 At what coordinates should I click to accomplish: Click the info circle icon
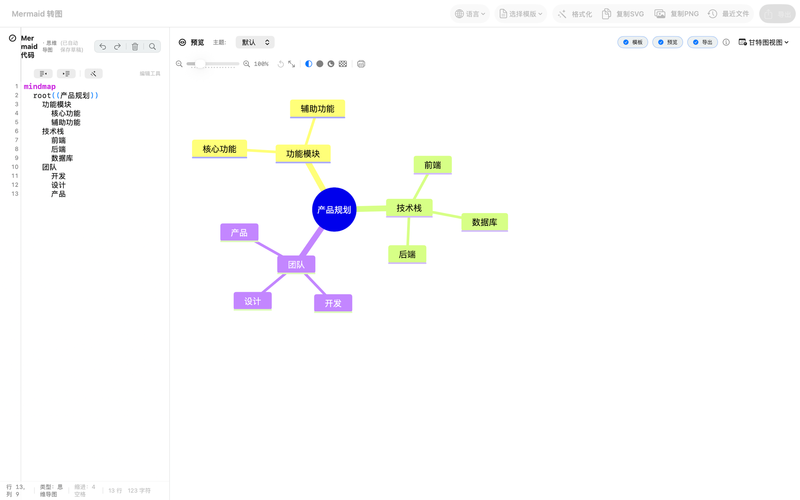[x=726, y=42]
